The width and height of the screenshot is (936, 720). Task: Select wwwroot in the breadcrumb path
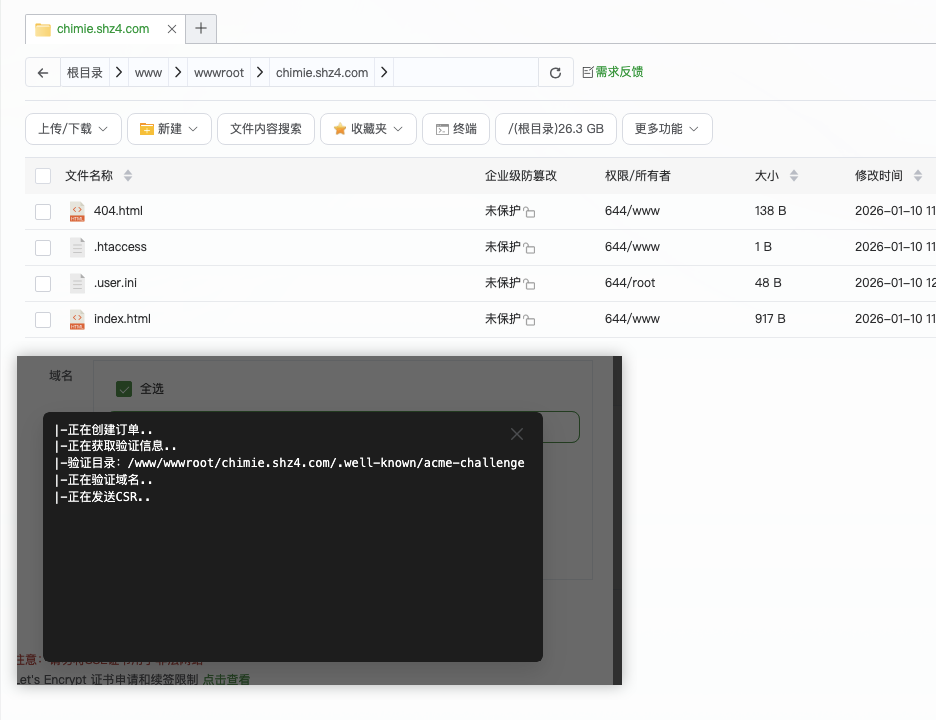coord(219,73)
